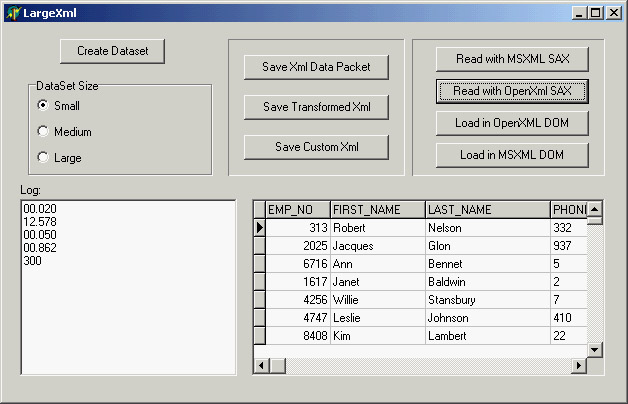Click the LargeXml title bar app icon

coord(13,13)
